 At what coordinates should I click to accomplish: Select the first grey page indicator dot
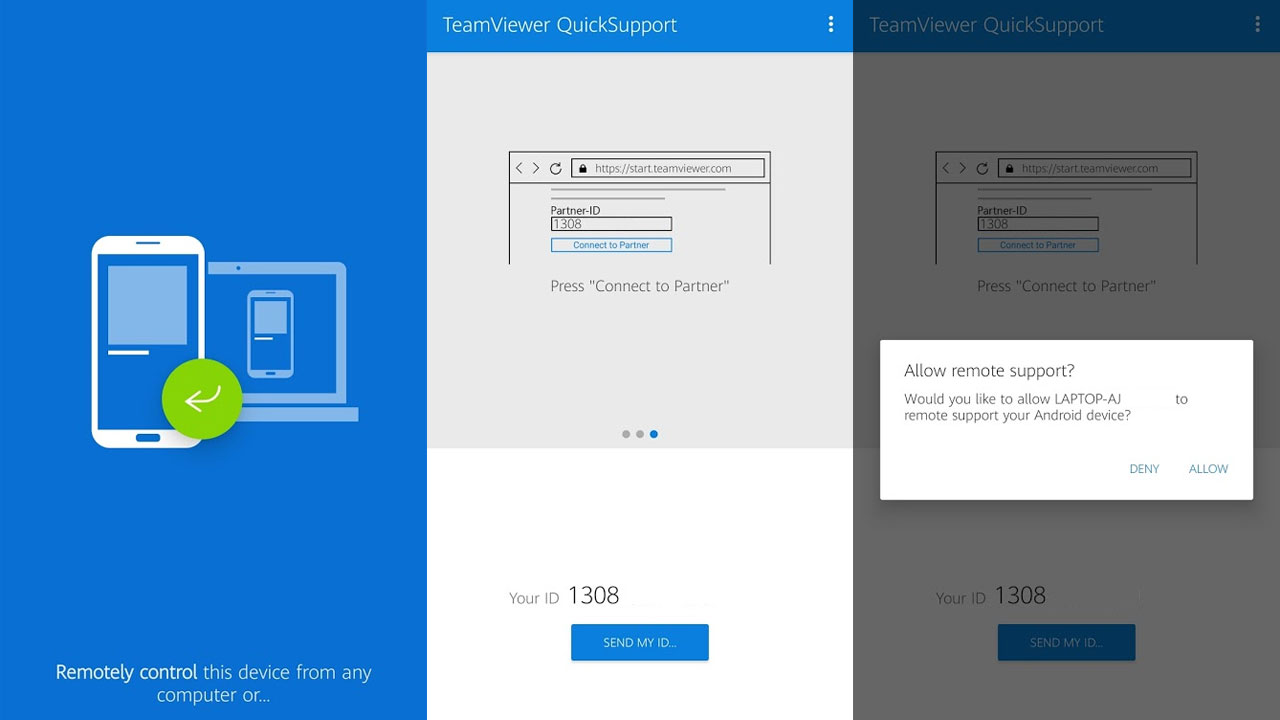tap(626, 434)
